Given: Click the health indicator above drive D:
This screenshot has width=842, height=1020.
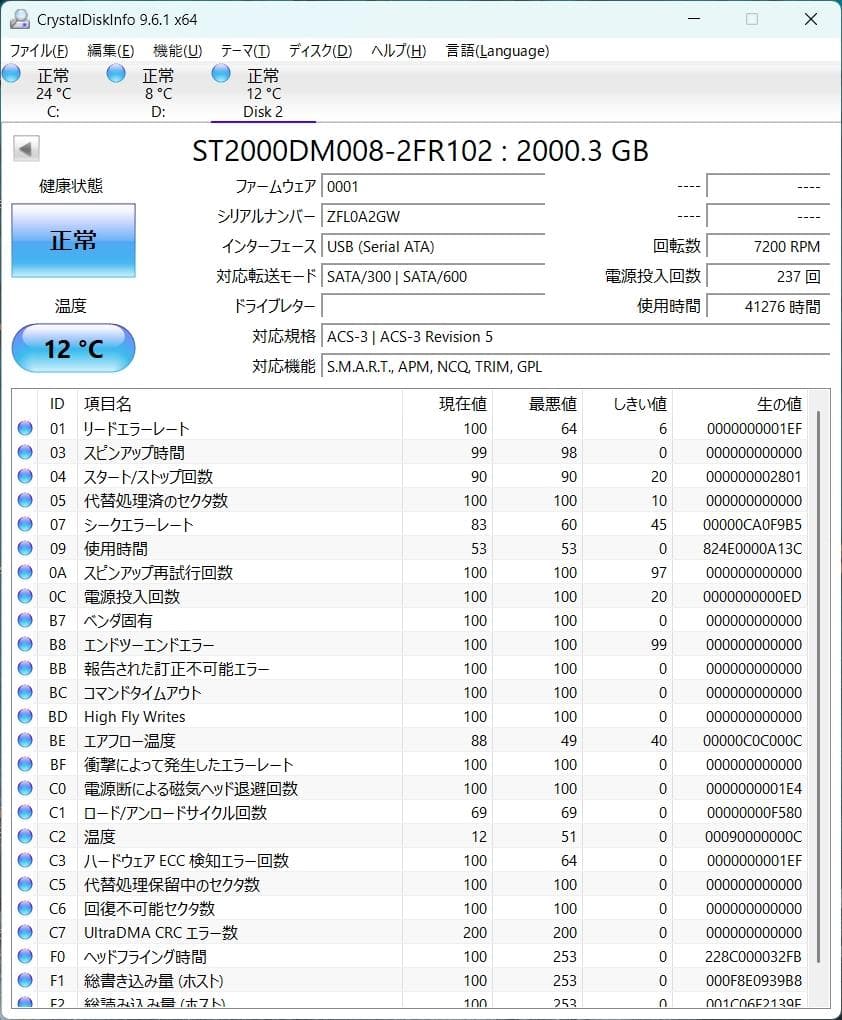Looking at the screenshot, I should tap(115, 72).
